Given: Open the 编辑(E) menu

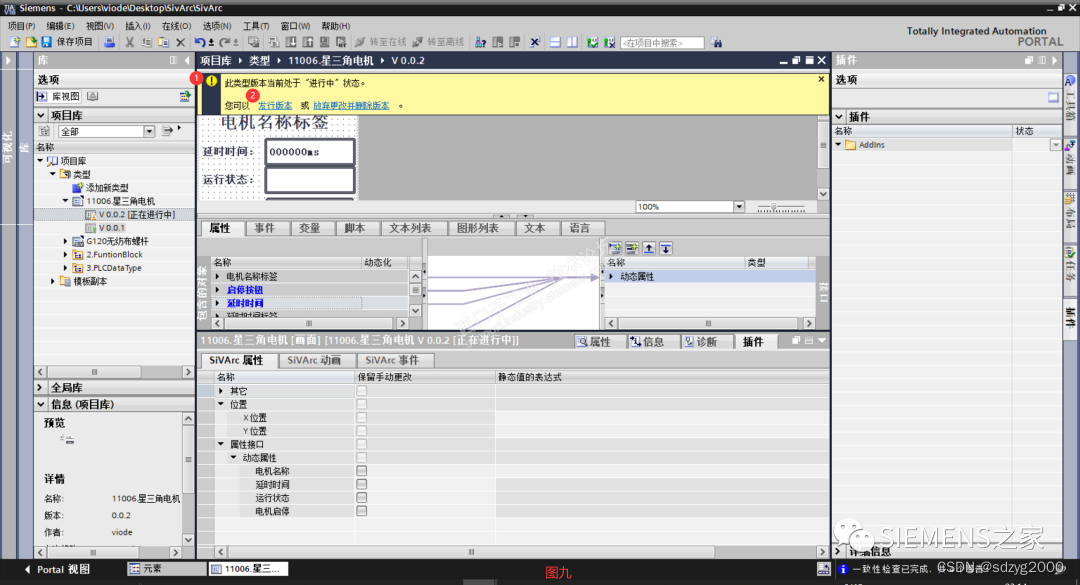Looking at the screenshot, I should coord(61,25).
